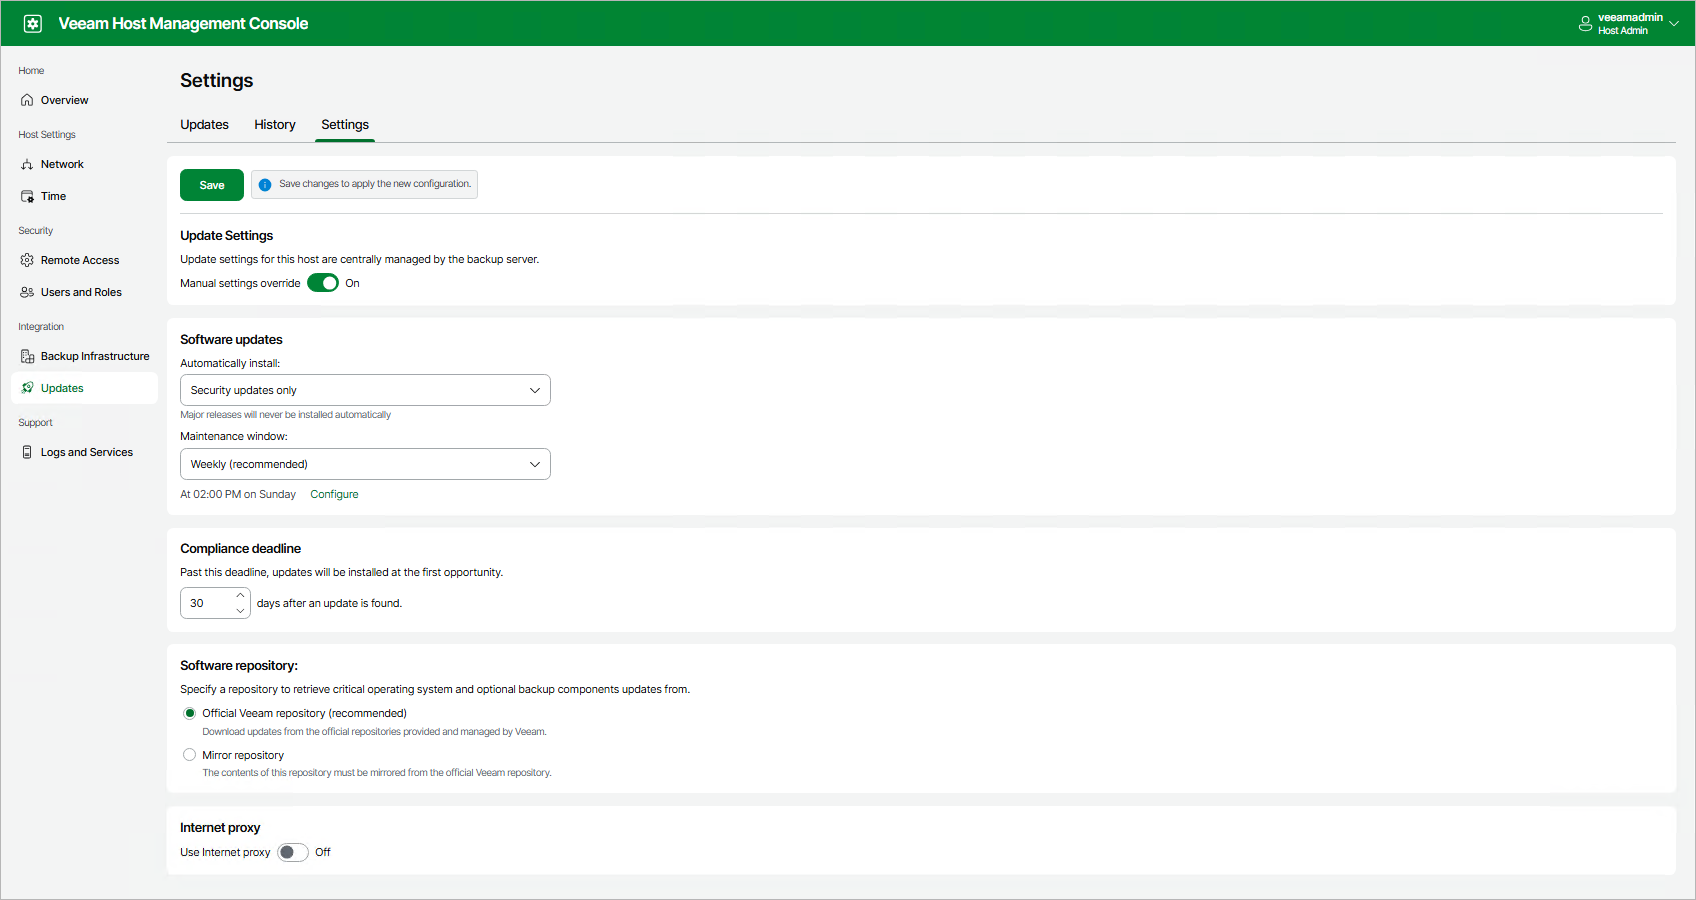Image resolution: width=1696 pixels, height=900 pixels.
Task: Click the Internet proxy heading
Action: click(220, 827)
